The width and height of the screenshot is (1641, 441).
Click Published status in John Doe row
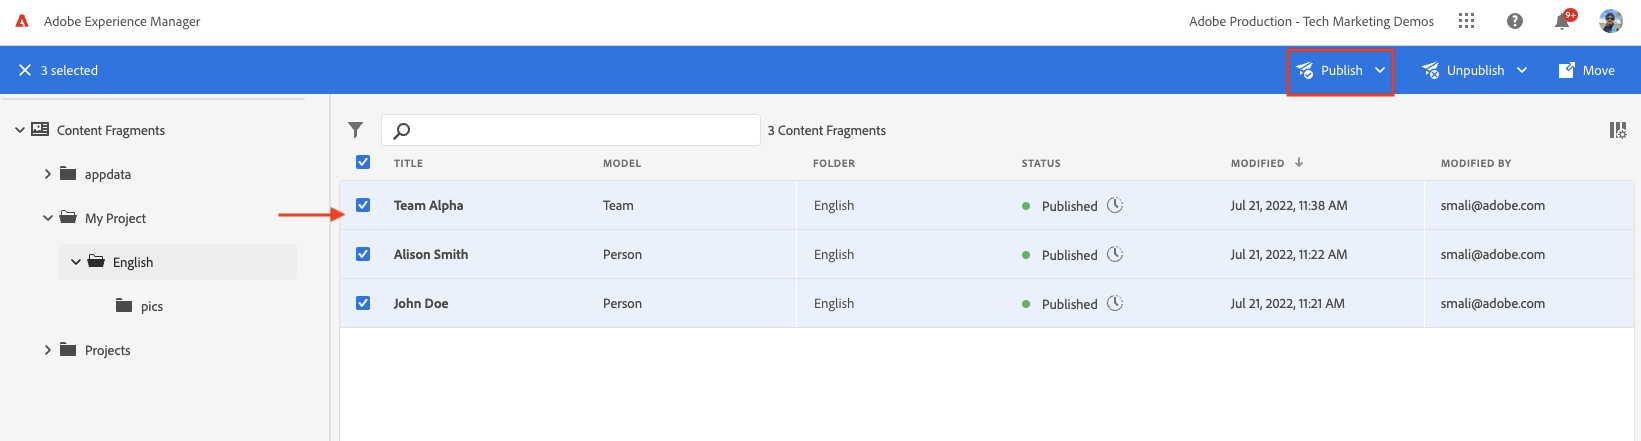1069,304
